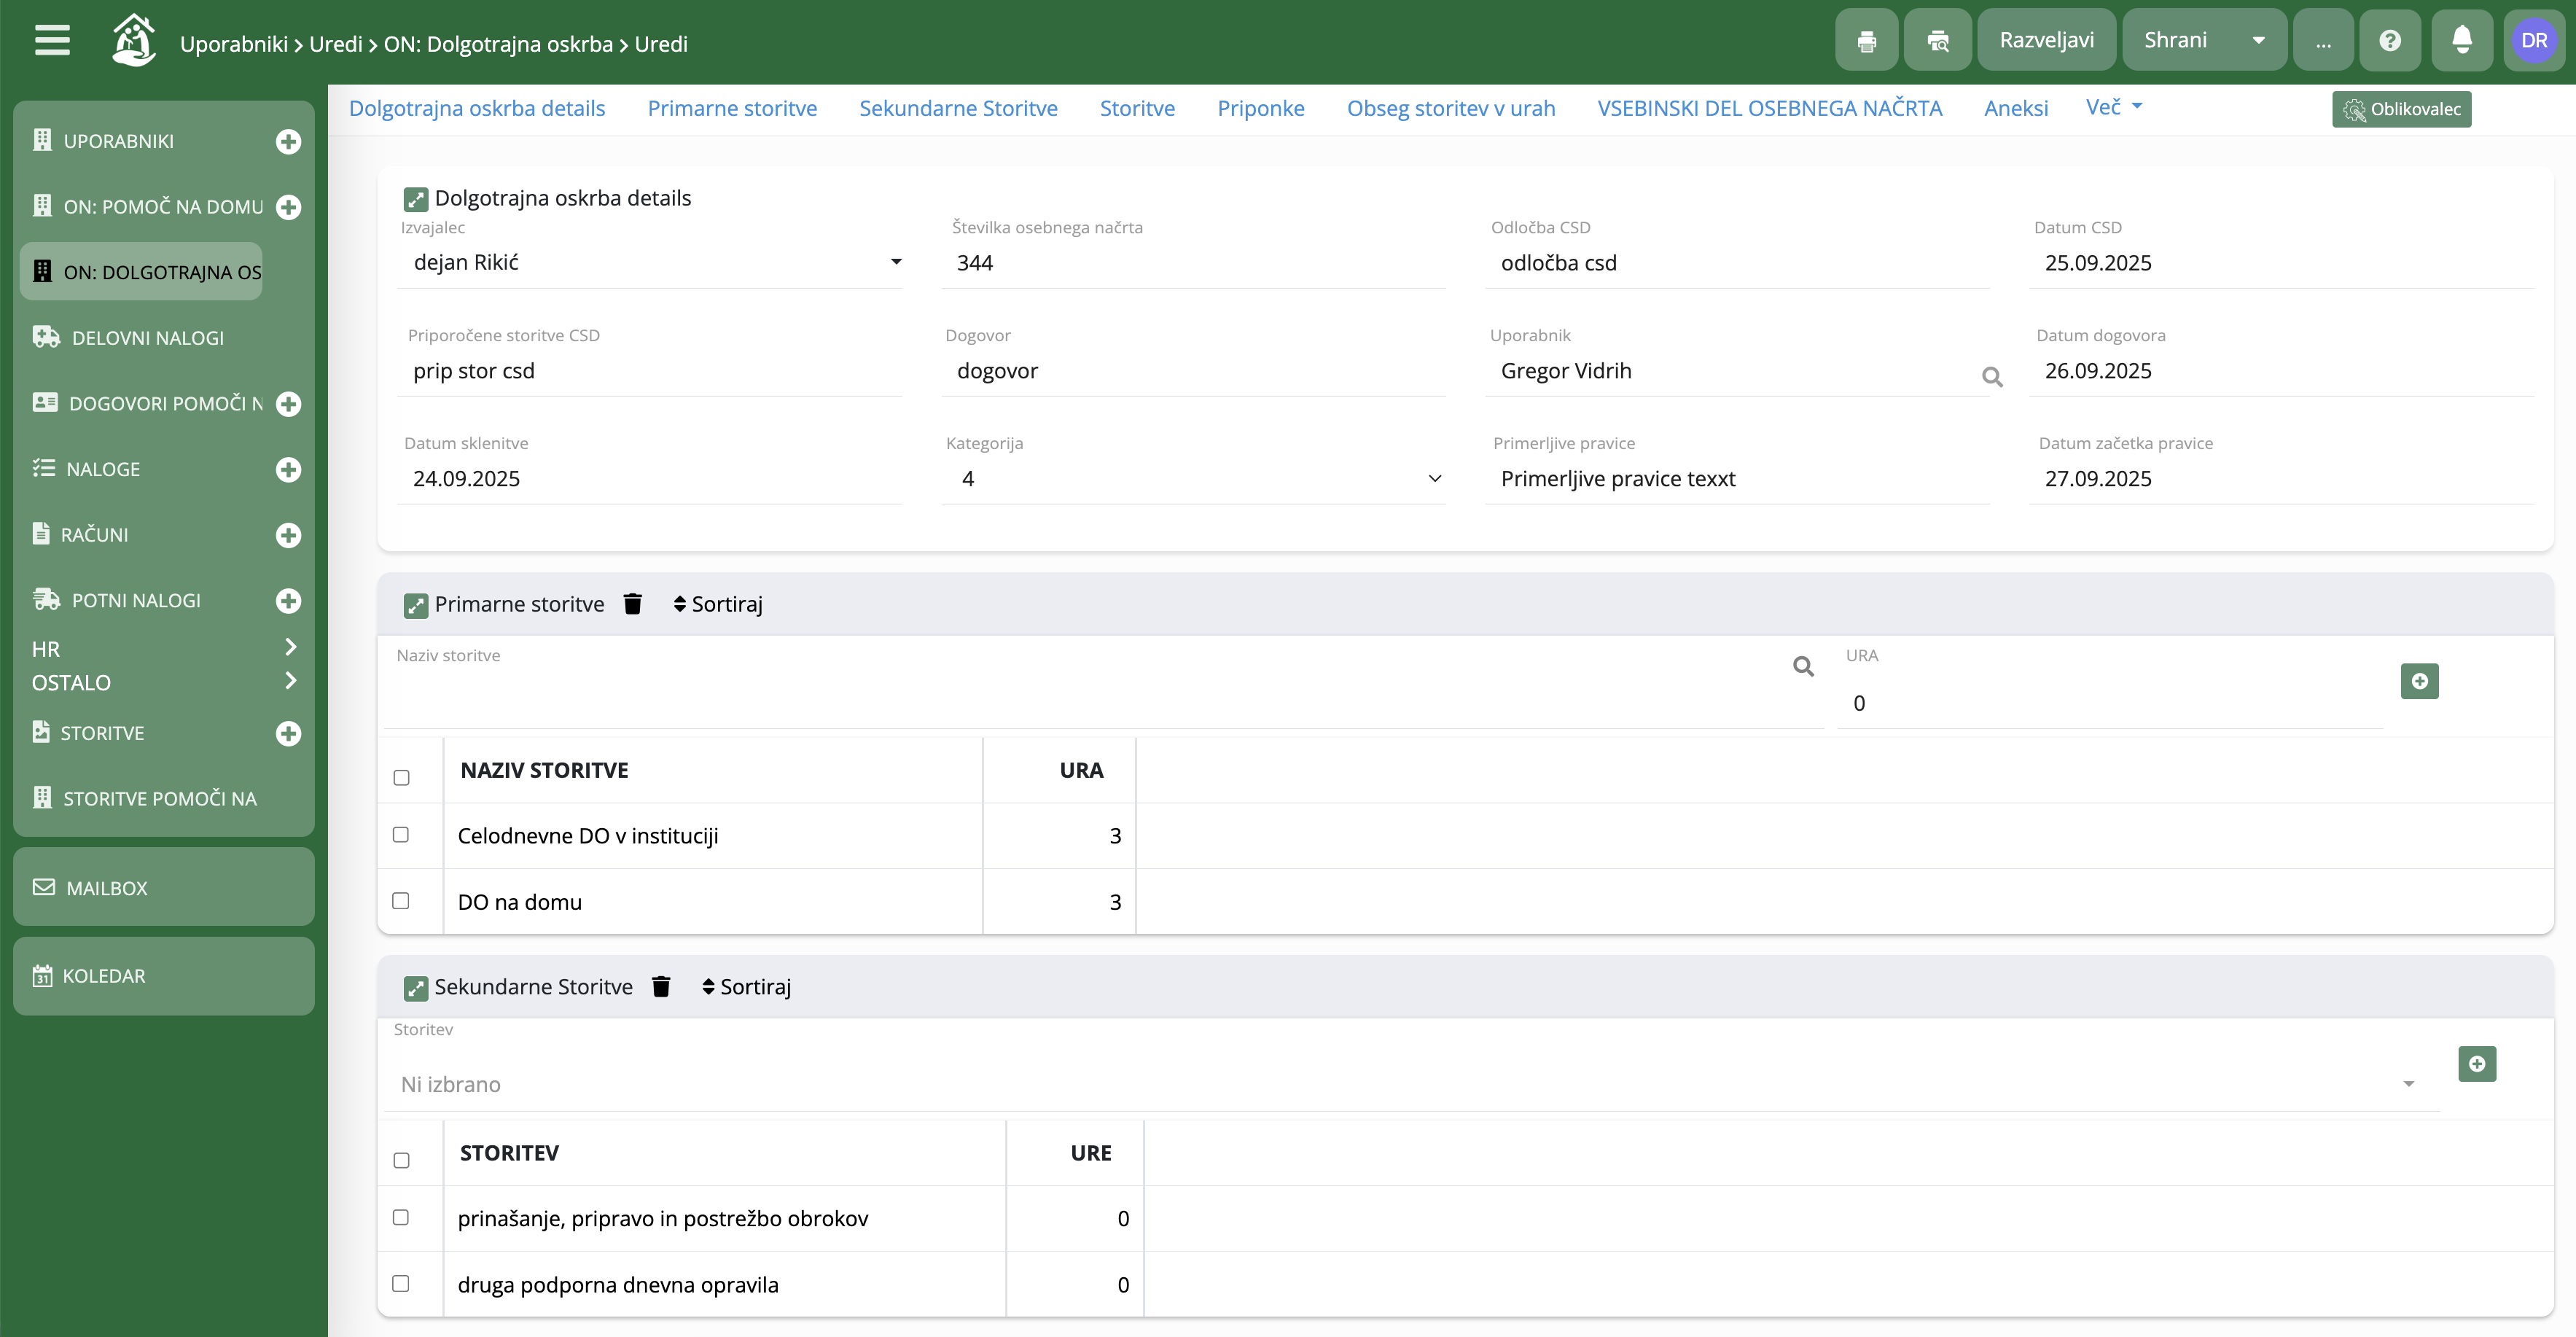This screenshot has height=1337, width=2576.
Task: Add new Potni nalogi entry
Action: 288,601
